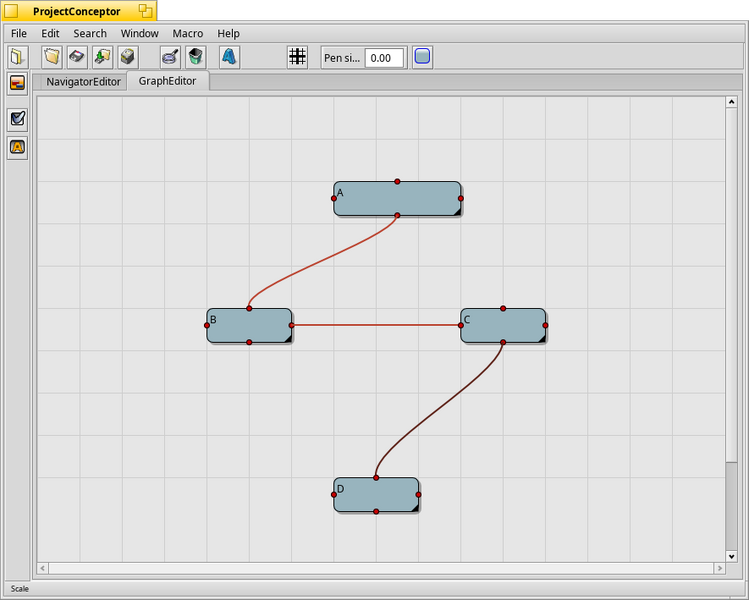Screen dimensions: 749x600
Task: Click the right connector dot of node A
Action: (x=460, y=198)
